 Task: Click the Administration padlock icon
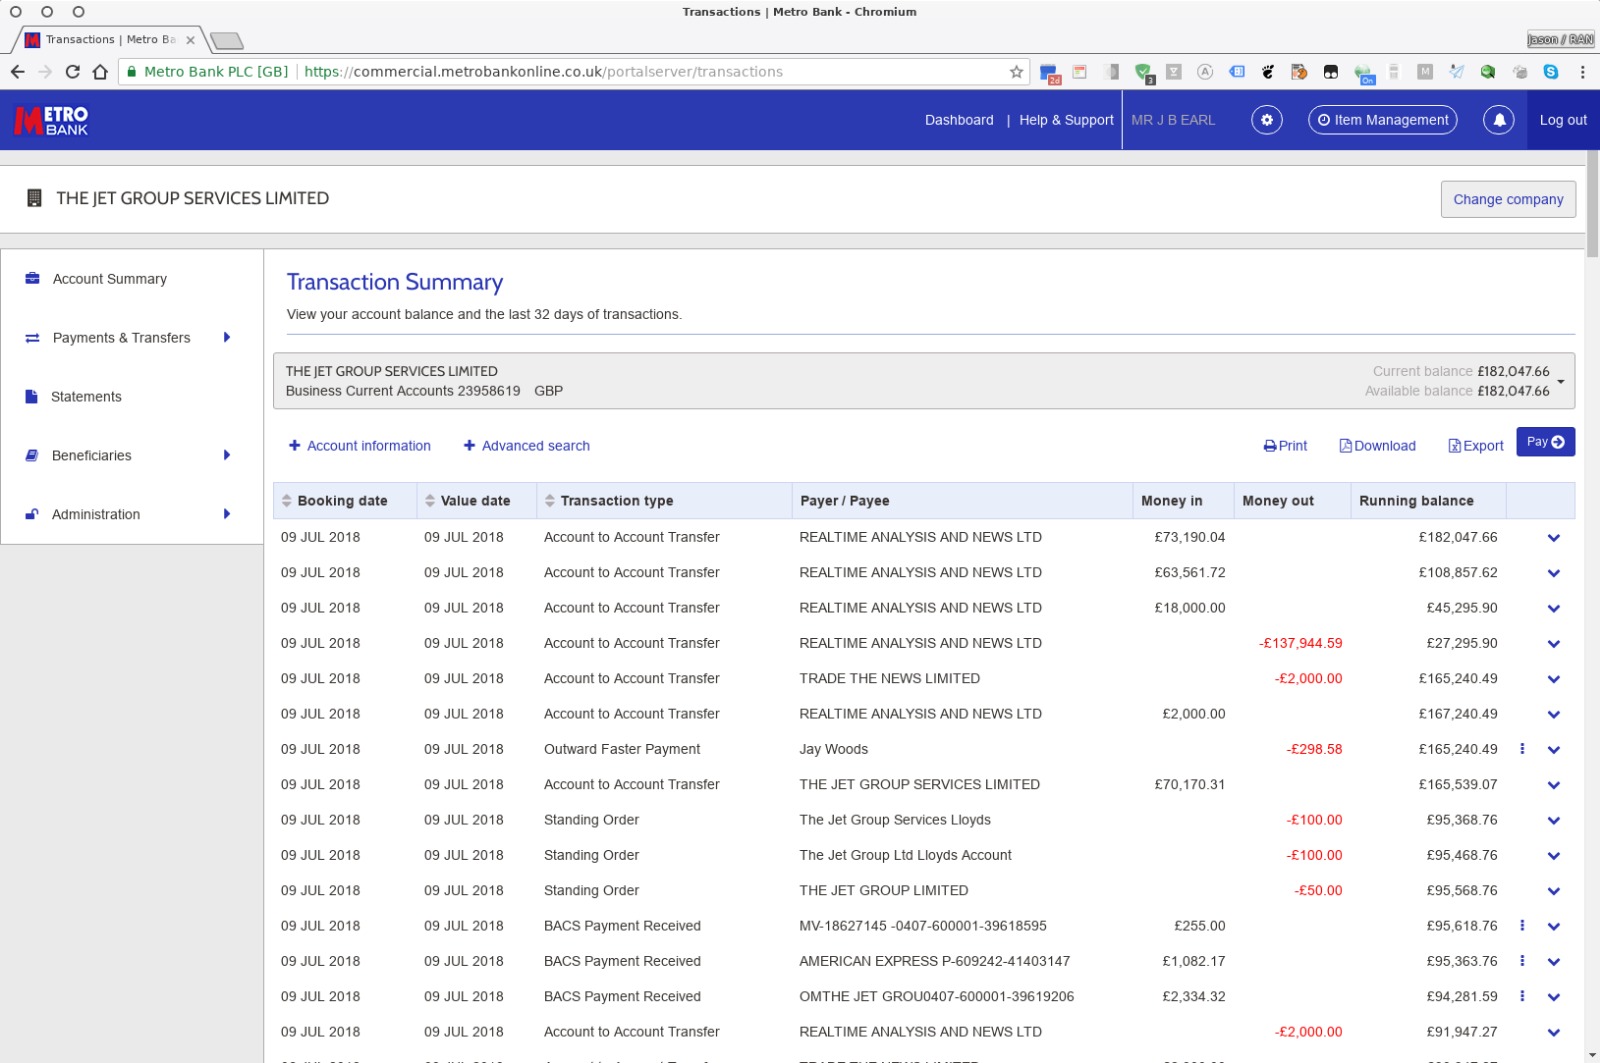tap(32, 514)
